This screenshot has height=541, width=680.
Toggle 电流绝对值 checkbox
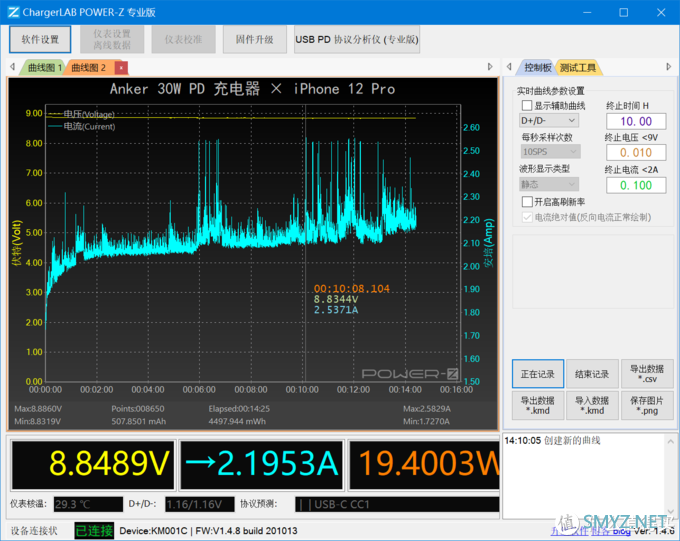coord(527,217)
